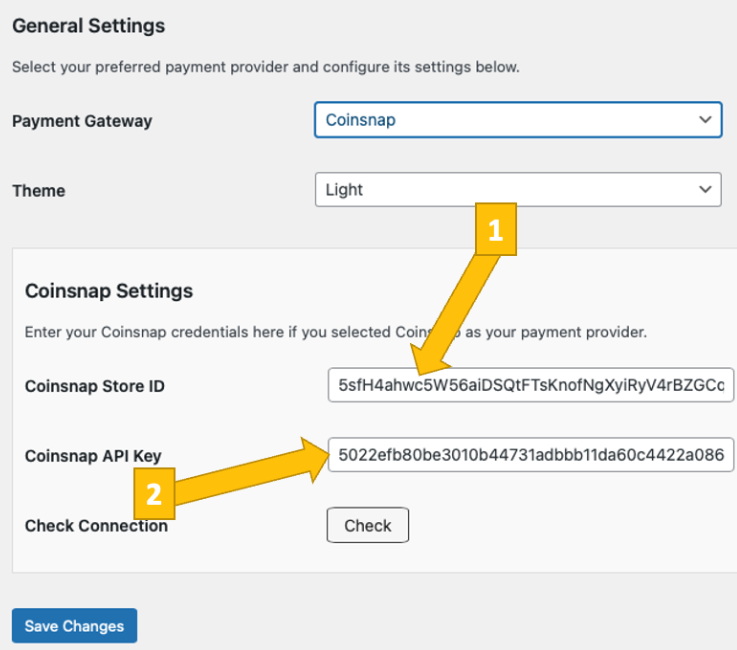Click the "Coinsnap API Key" label
This screenshot has width=737, height=650.
point(93,456)
